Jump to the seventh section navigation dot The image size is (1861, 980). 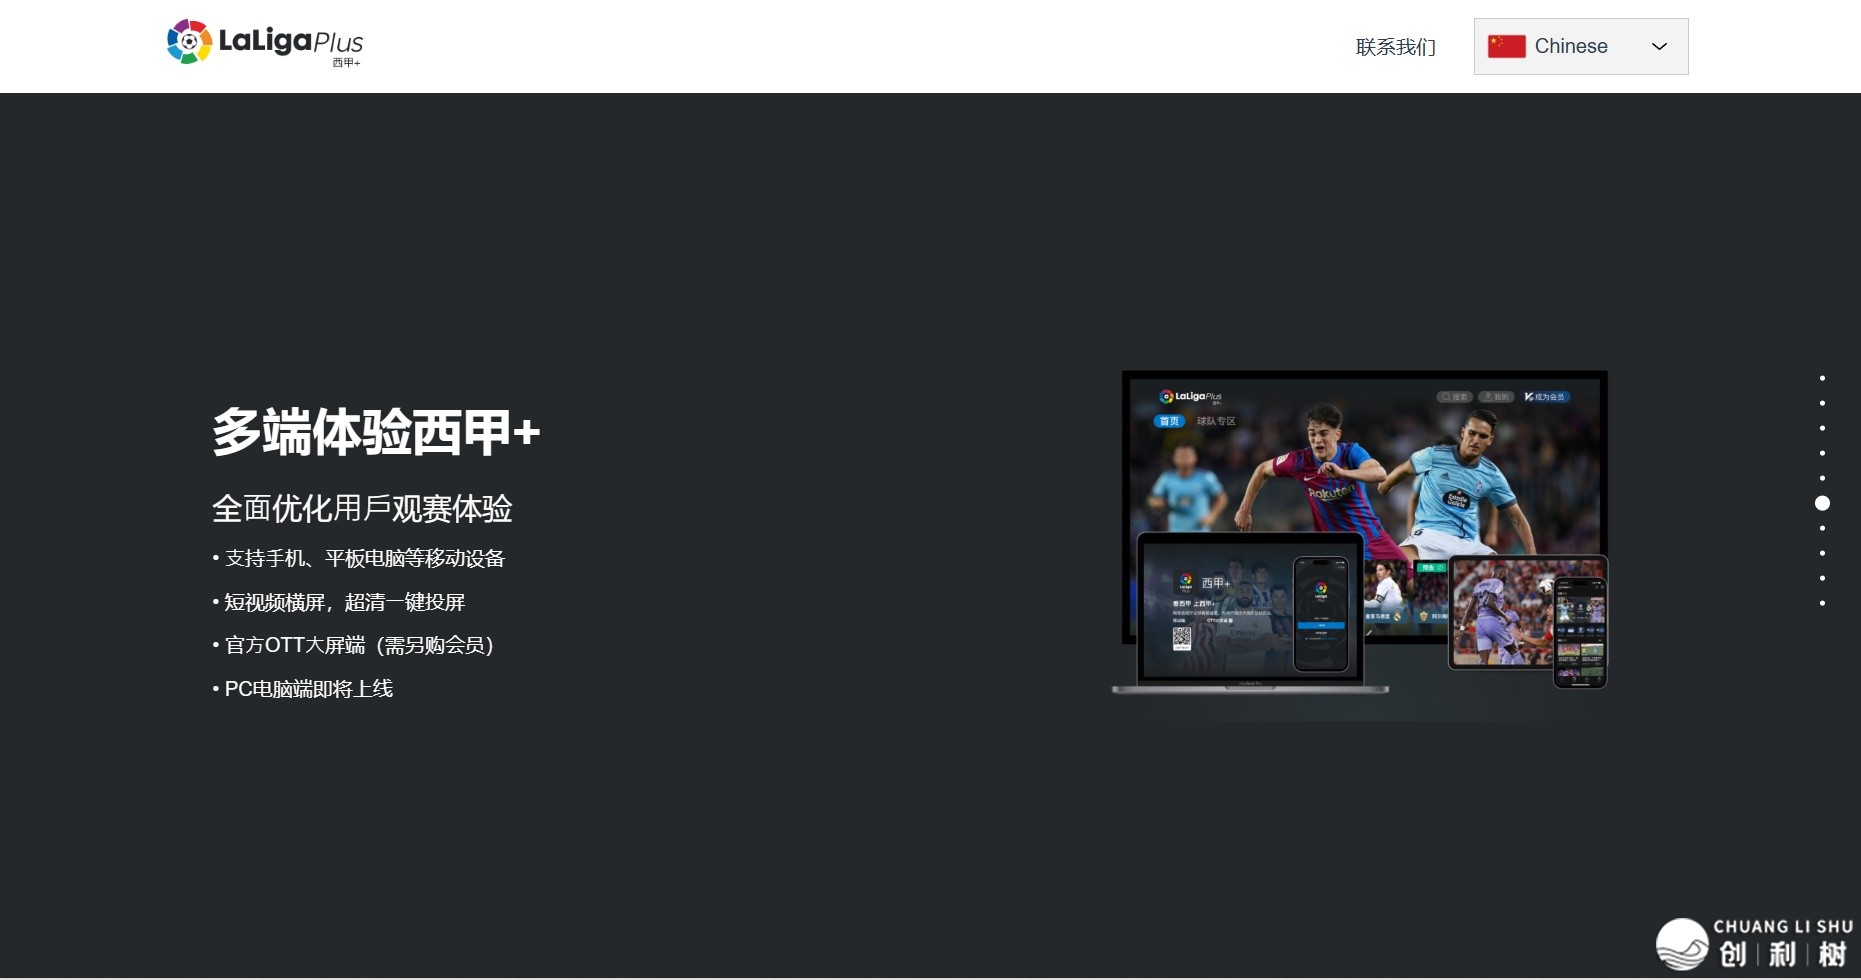[x=1822, y=528]
